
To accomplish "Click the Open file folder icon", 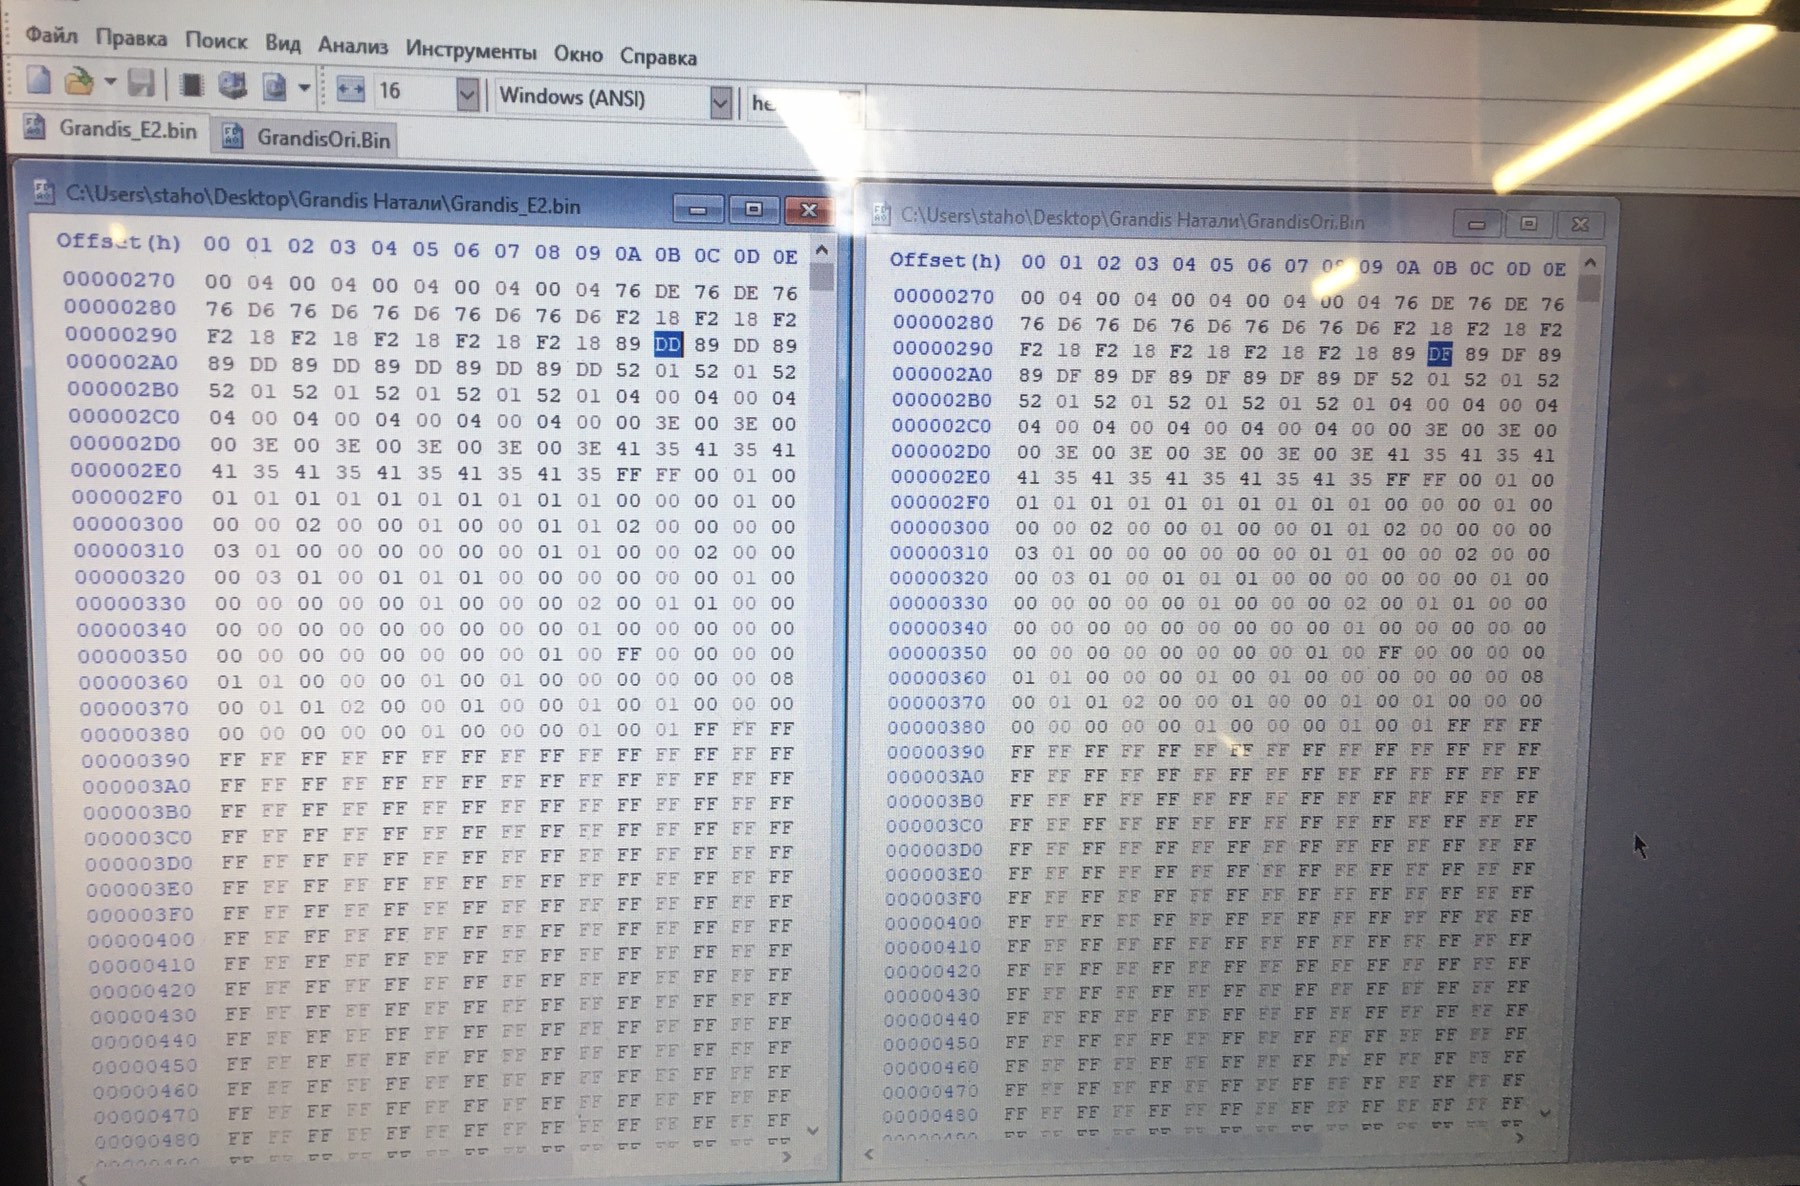I will point(78,83).
